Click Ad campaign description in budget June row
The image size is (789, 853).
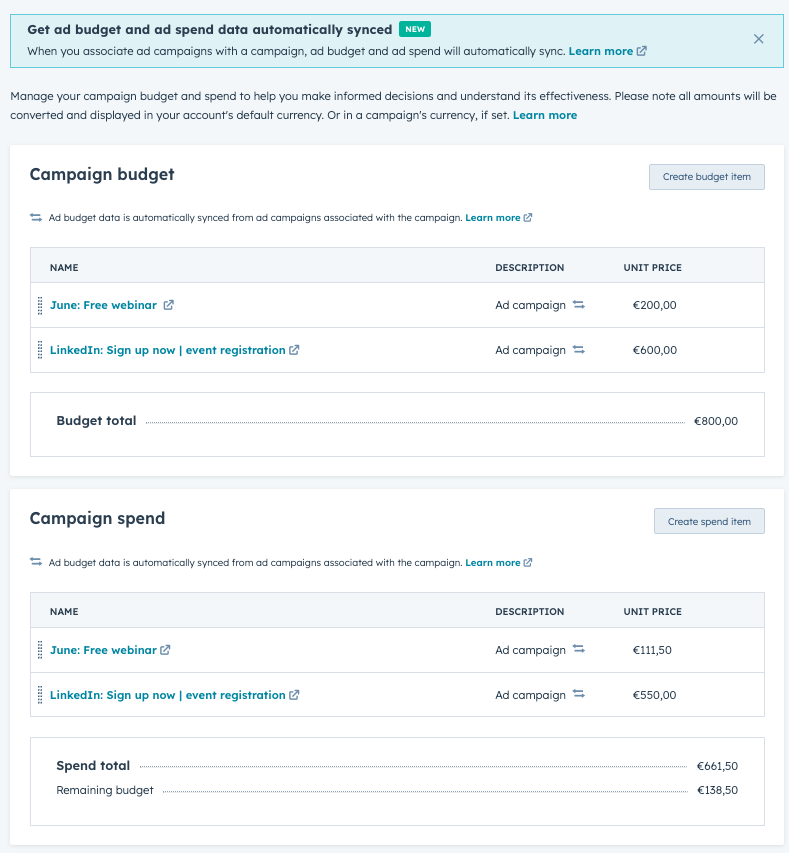click(x=531, y=305)
